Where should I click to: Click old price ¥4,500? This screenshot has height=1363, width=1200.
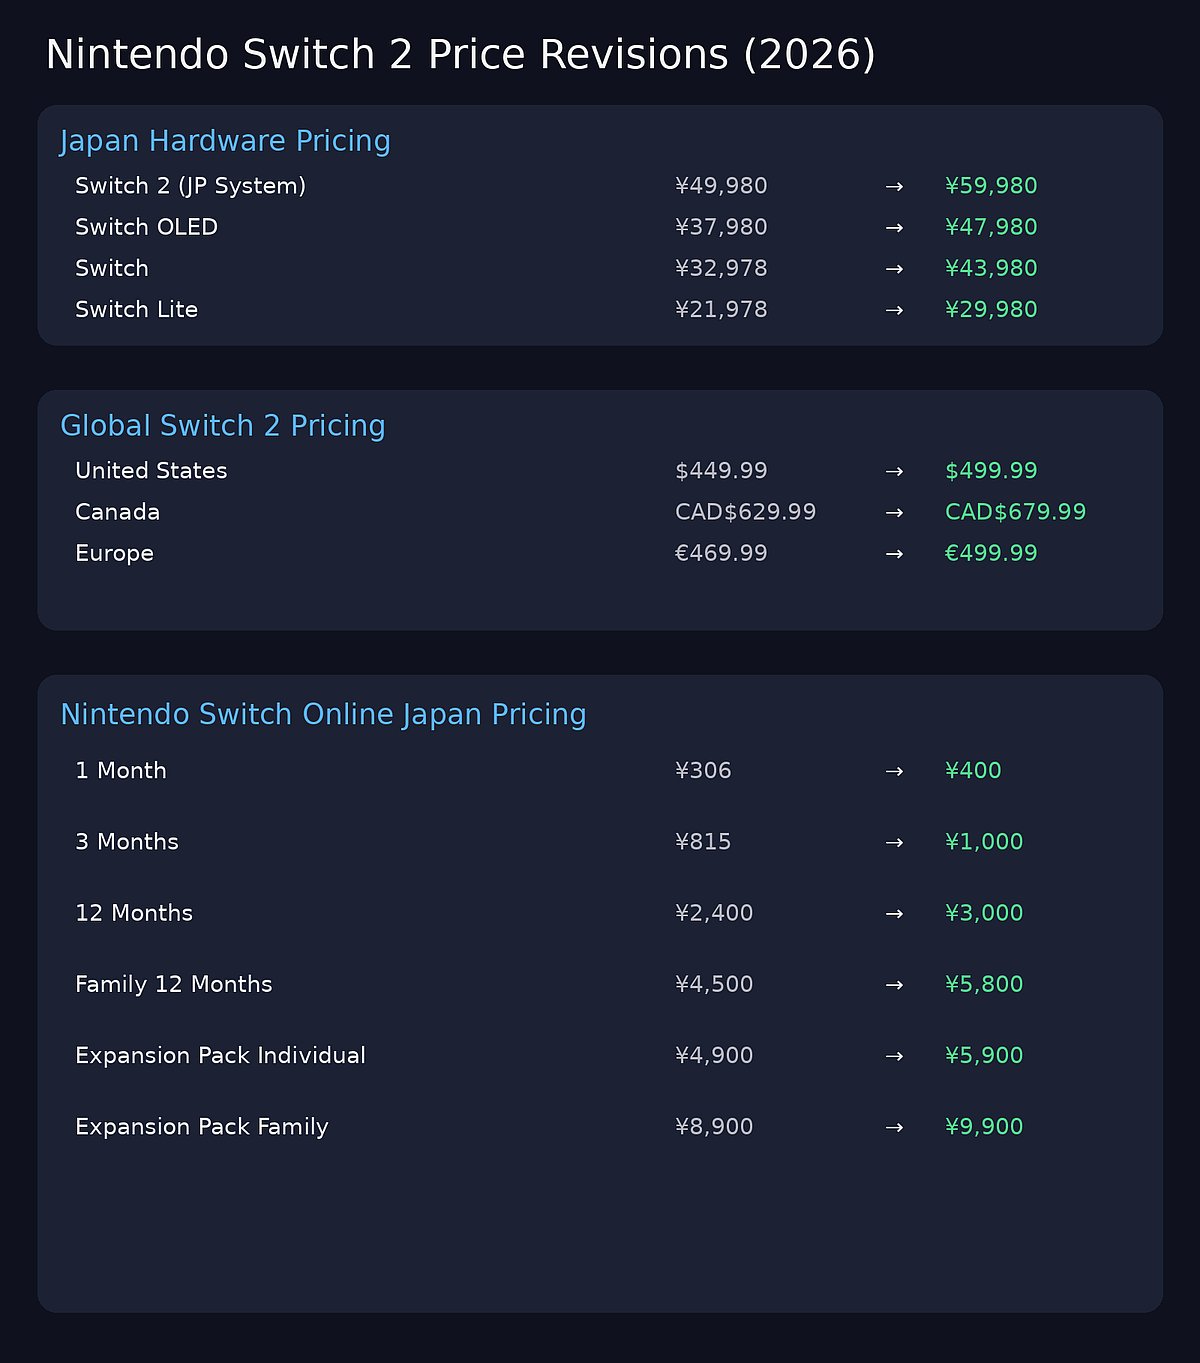(x=714, y=984)
